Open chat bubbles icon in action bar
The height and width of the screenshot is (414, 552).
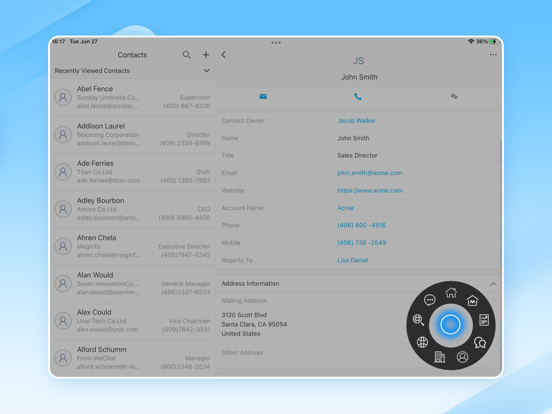[454, 96]
